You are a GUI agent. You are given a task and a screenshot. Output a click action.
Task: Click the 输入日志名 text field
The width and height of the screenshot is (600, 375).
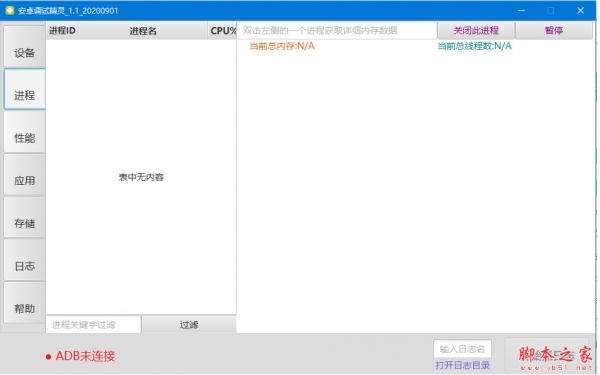click(x=464, y=350)
